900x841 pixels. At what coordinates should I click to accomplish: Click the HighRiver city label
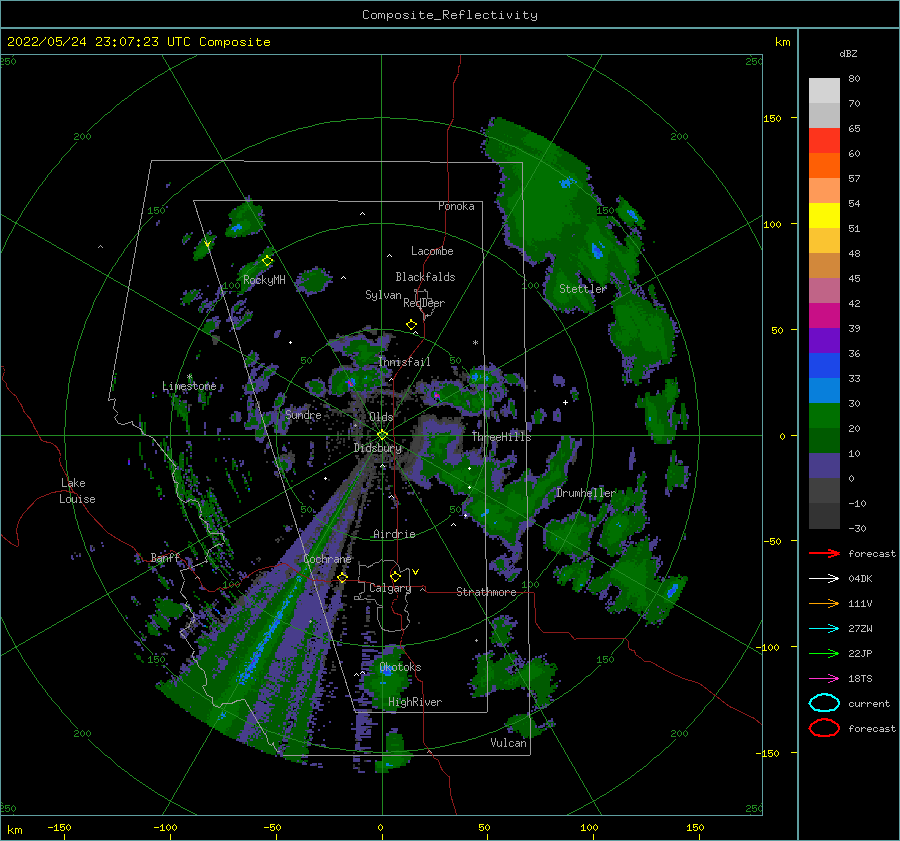click(x=415, y=702)
